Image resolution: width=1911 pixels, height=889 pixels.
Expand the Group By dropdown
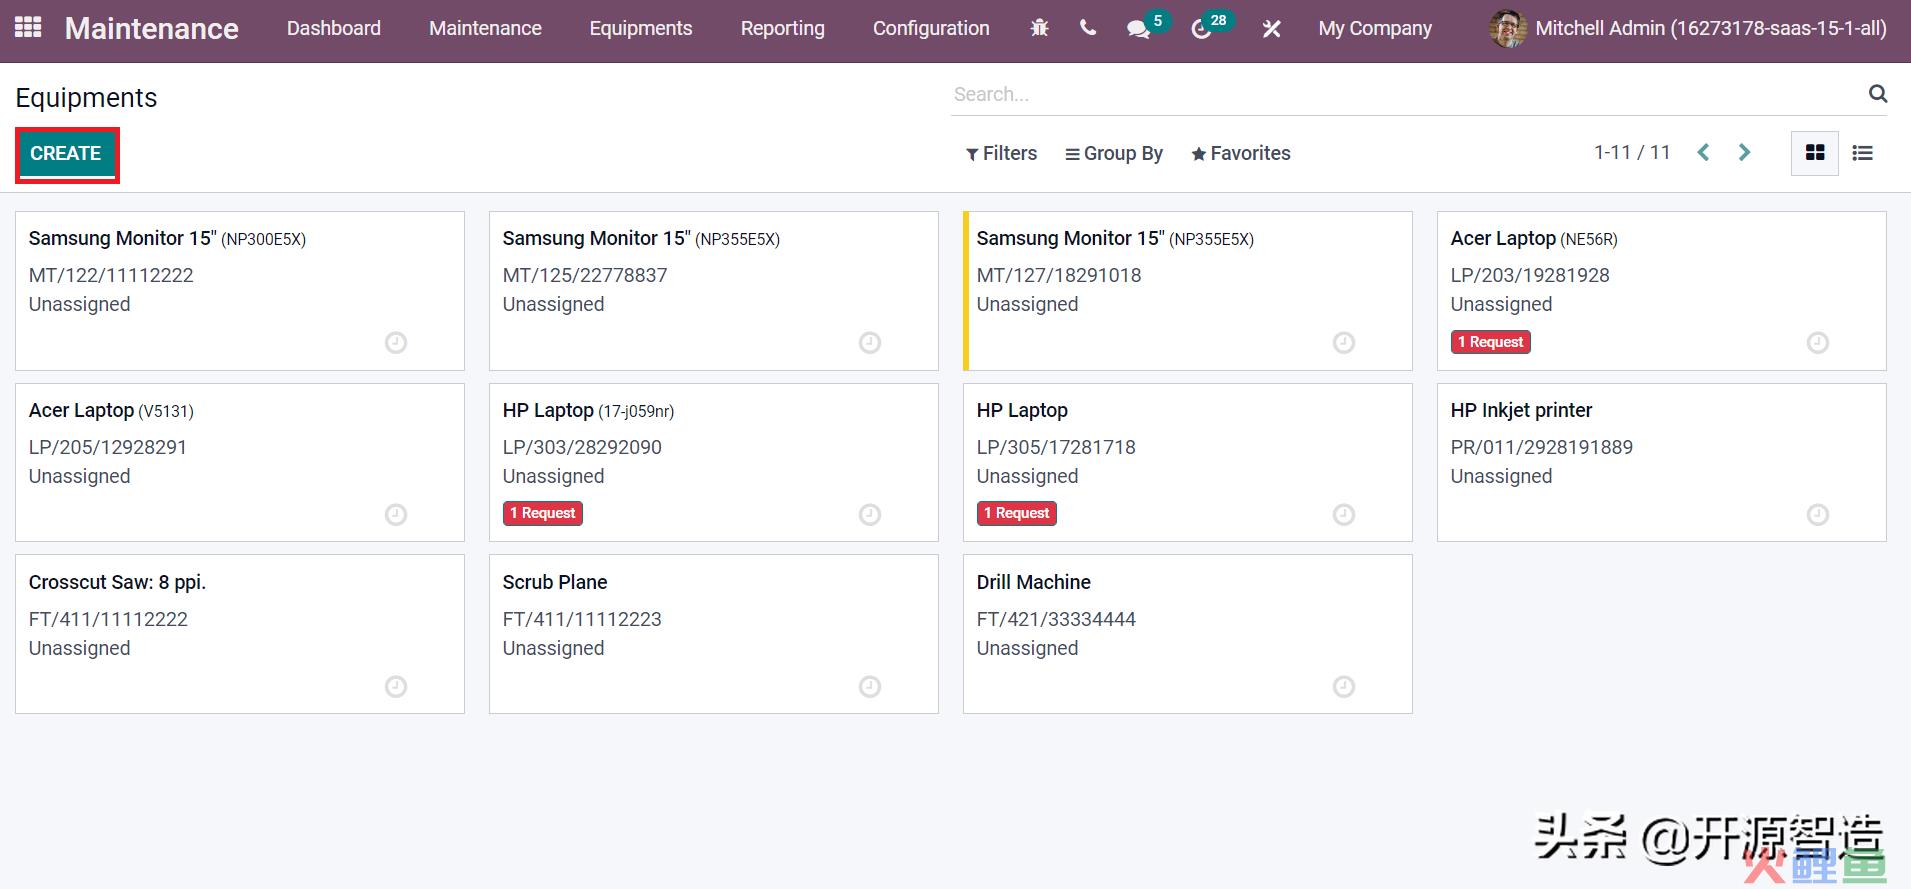pos(1114,153)
